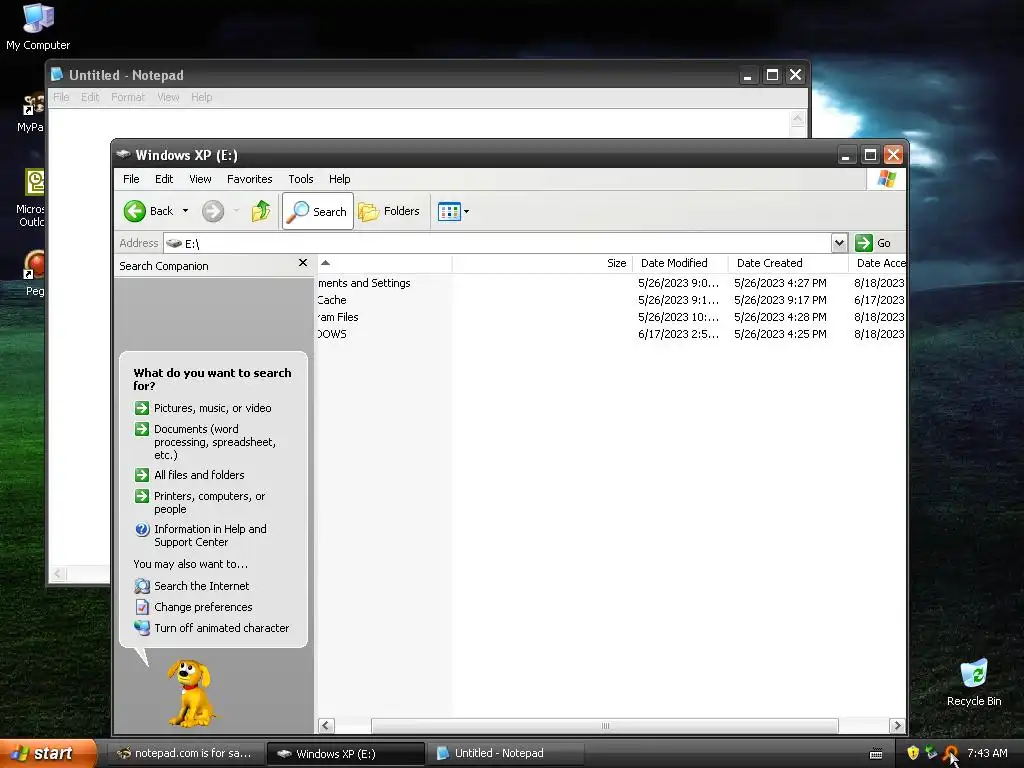Click the Windows XP (E:) taskbar button

pos(345,753)
